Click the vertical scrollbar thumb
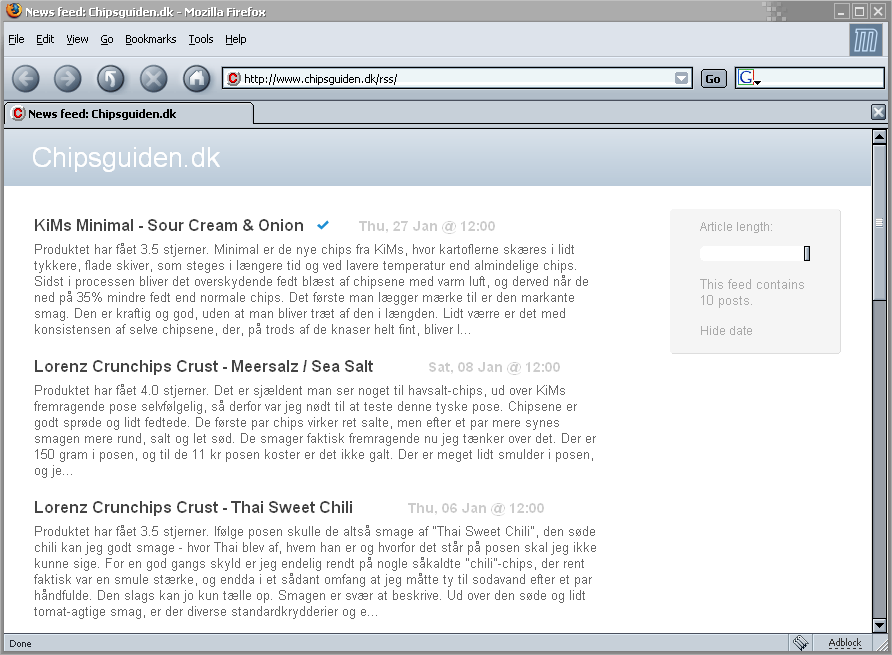The width and height of the screenshot is (892, 655). pos(879,223)
